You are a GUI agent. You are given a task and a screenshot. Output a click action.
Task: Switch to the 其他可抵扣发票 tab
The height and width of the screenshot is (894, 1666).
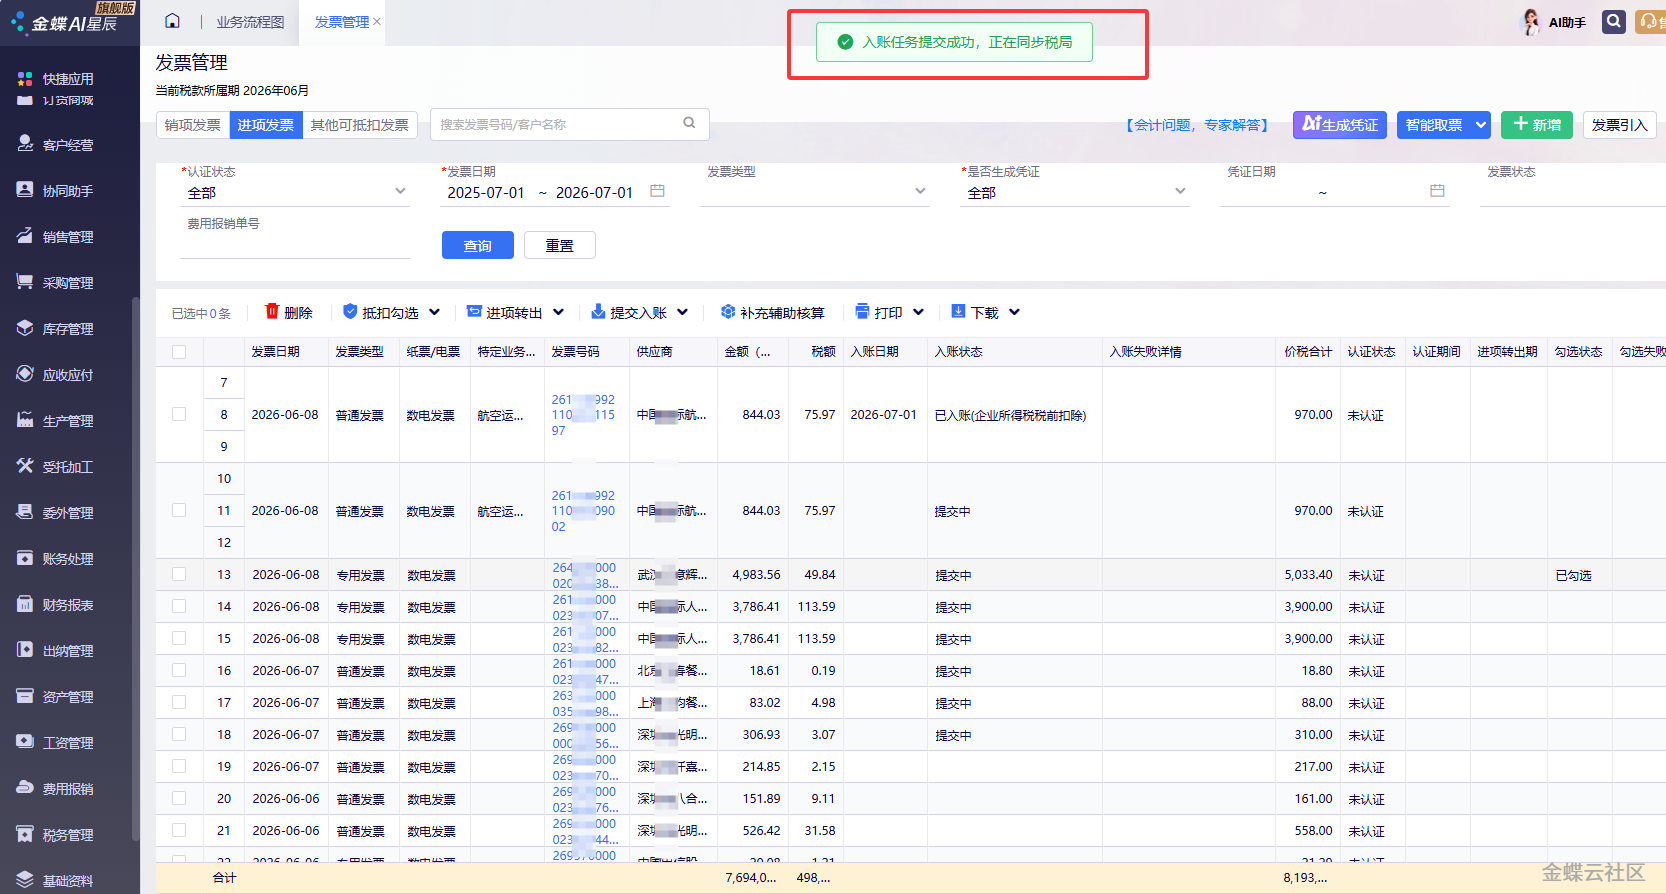coord(360,125)
